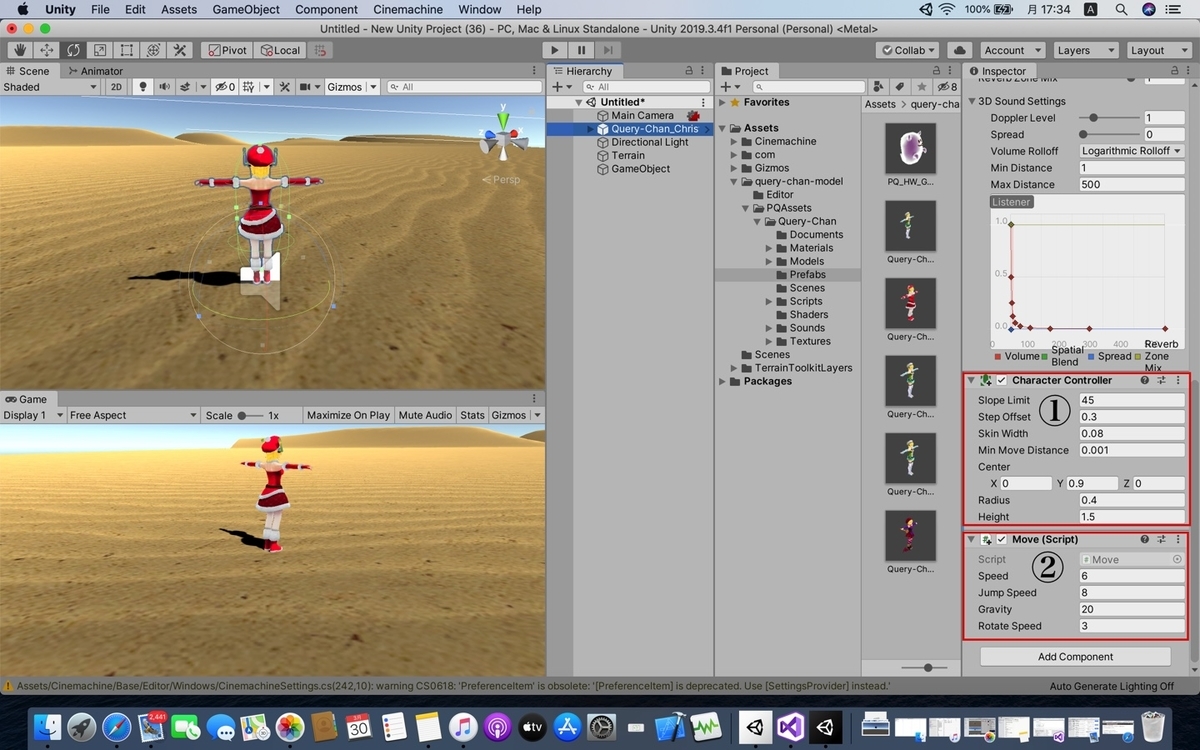This screenshot has height=750, width=1200.
Task: Open Collab dropdown
Action: 908,50
